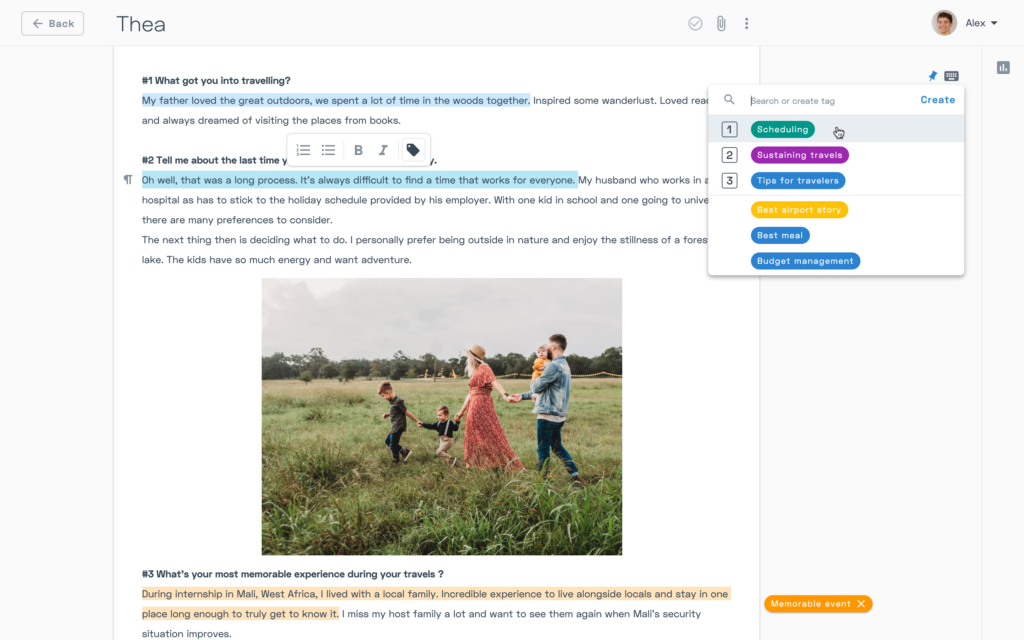This screenshot has height=640, width=1024.
Task: Click 'situation improves.' line
Action: tap(186, 633)
